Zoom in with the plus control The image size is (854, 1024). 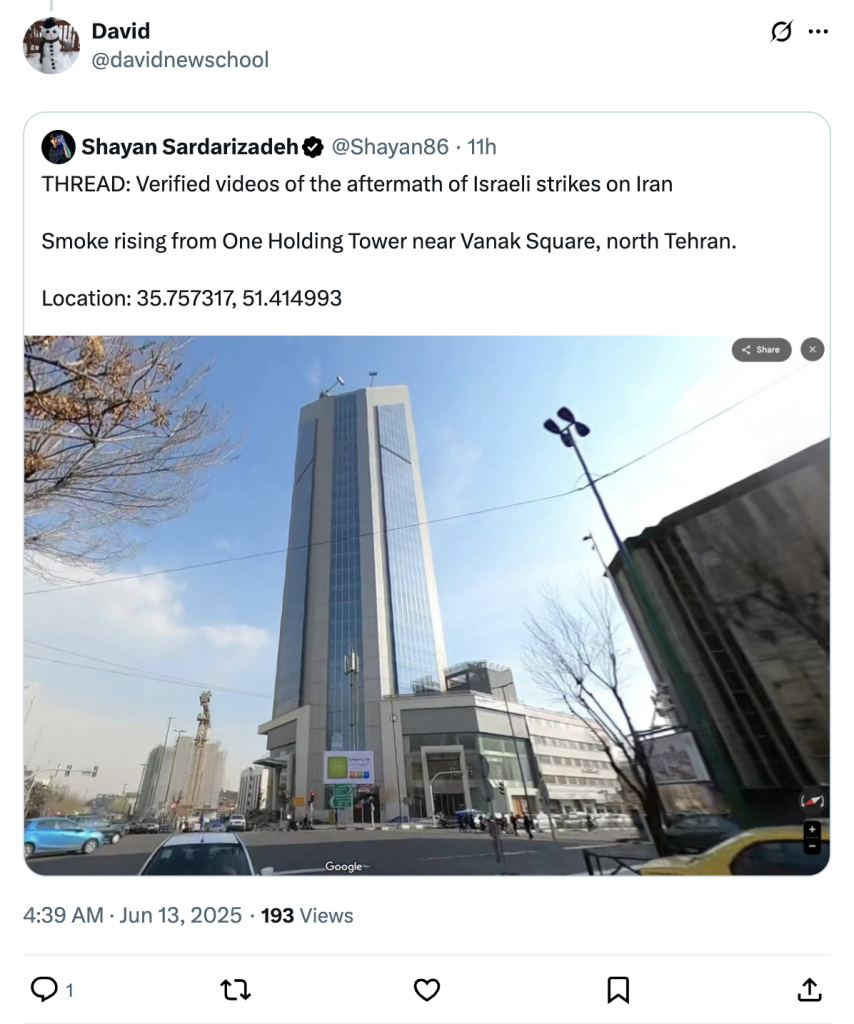[812, 829]
